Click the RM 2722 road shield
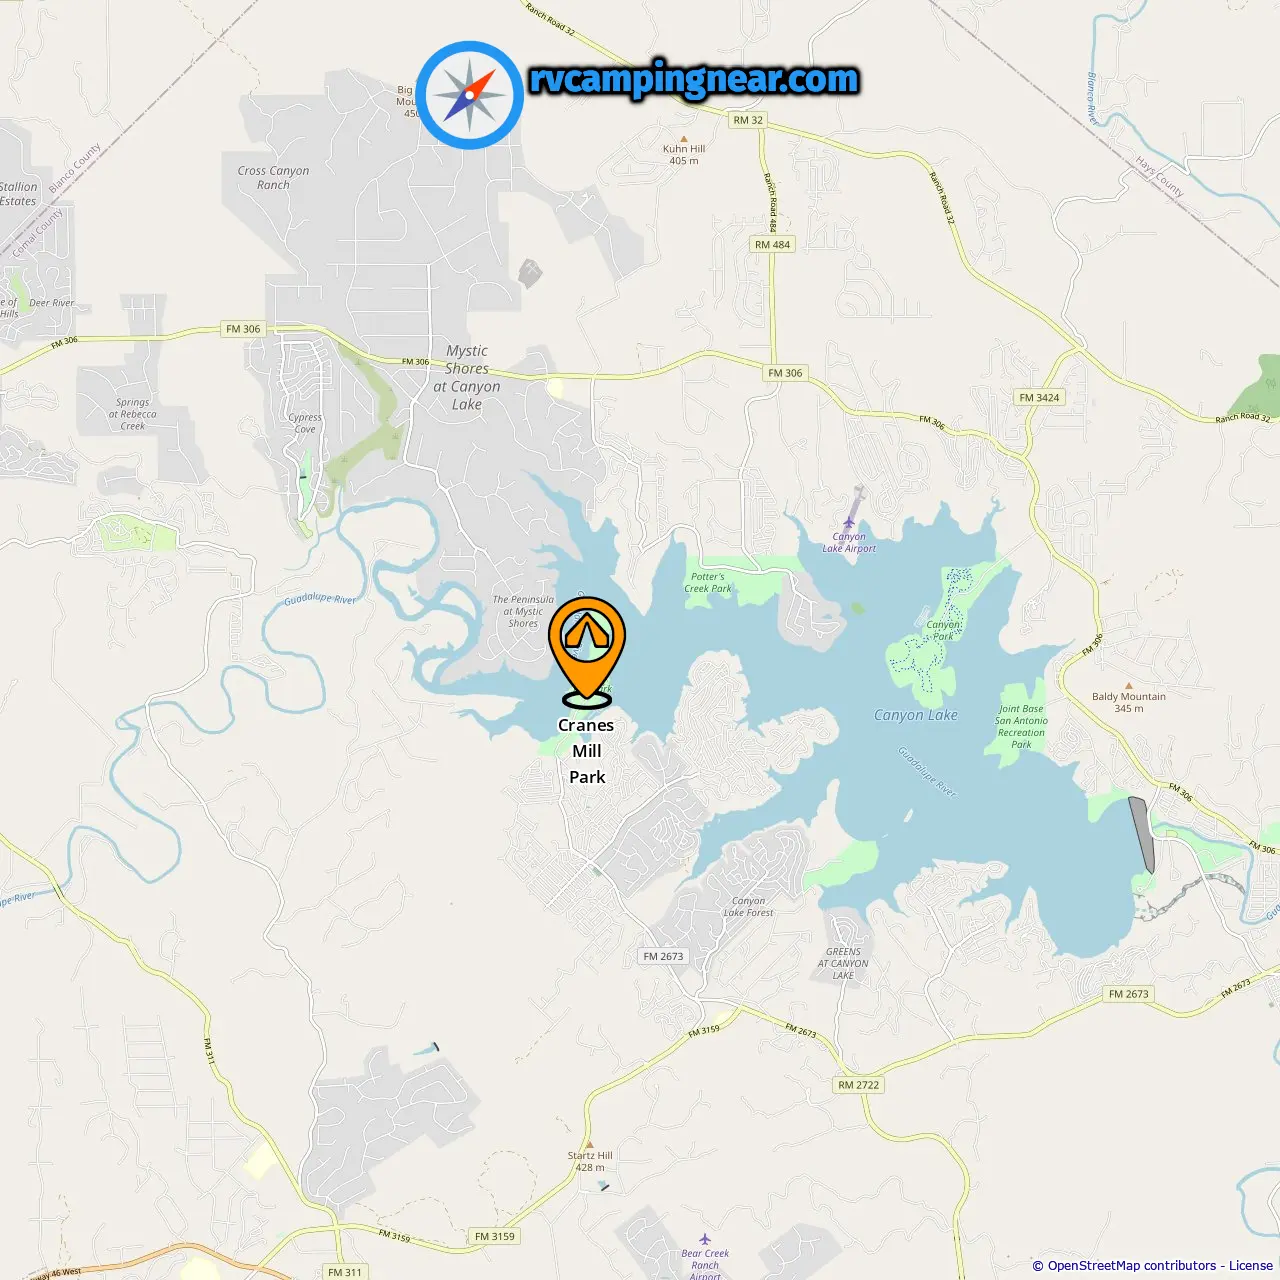The image size is (1280, 1280). [x=859, y=1085]
